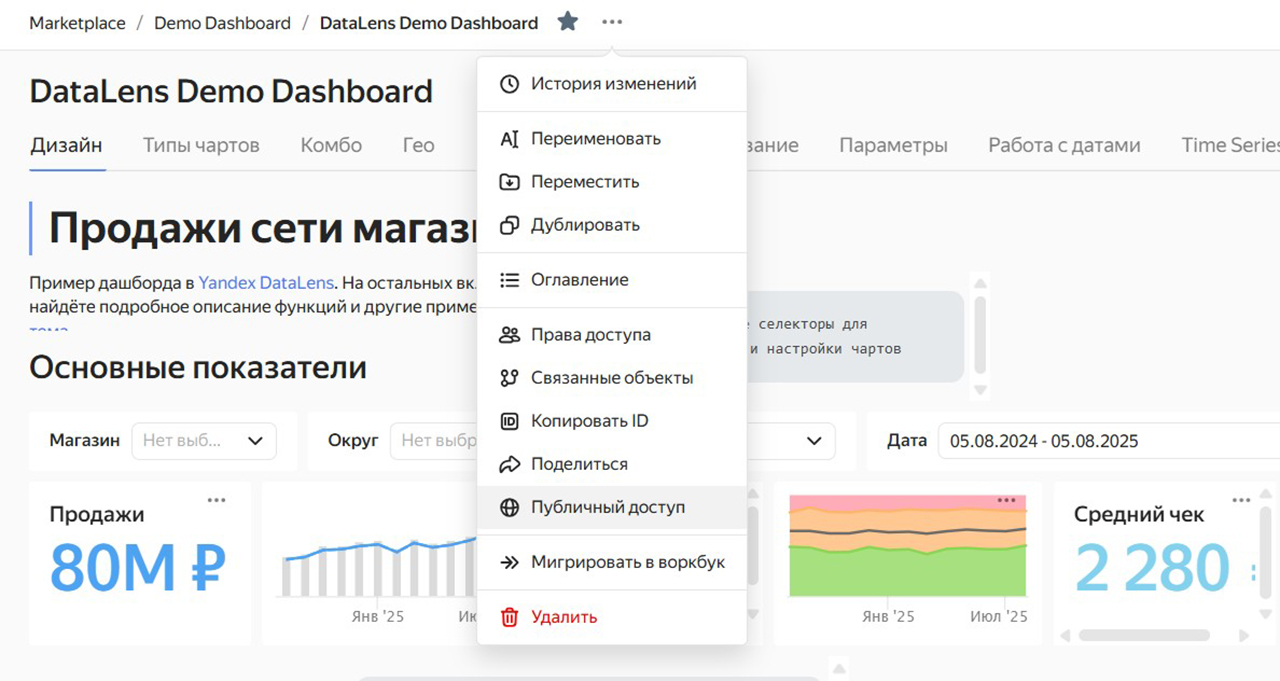Click the favorite star icon
Screen dimensions: 1280x681
(x=568, y=22)
